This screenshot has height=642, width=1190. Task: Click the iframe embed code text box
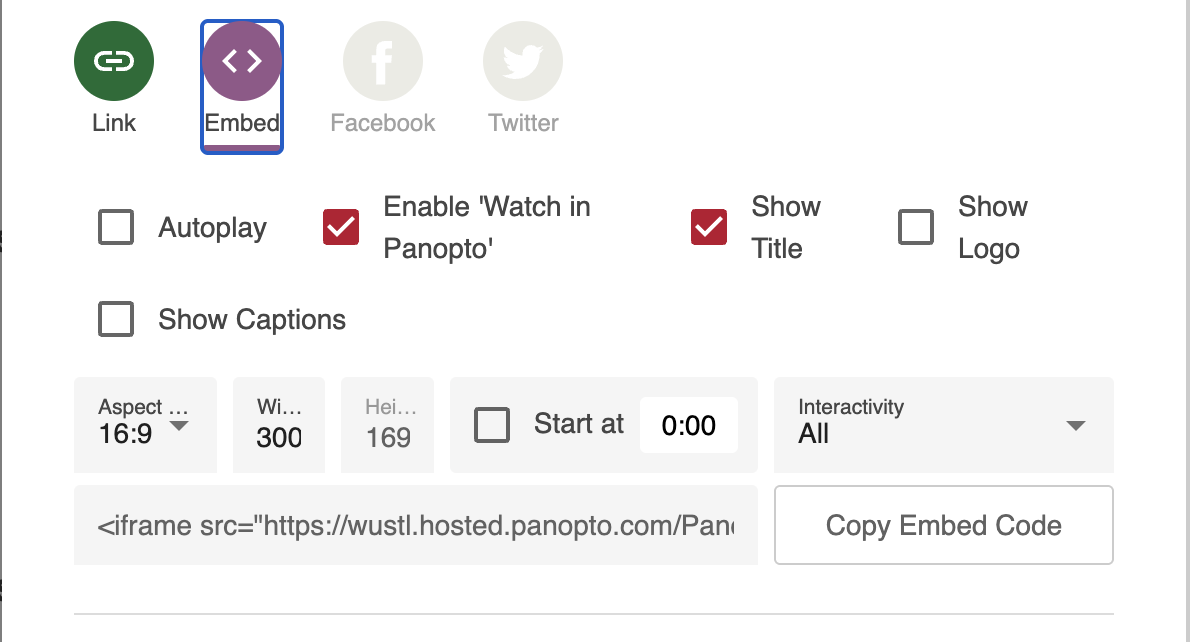[x=416, y=526]
